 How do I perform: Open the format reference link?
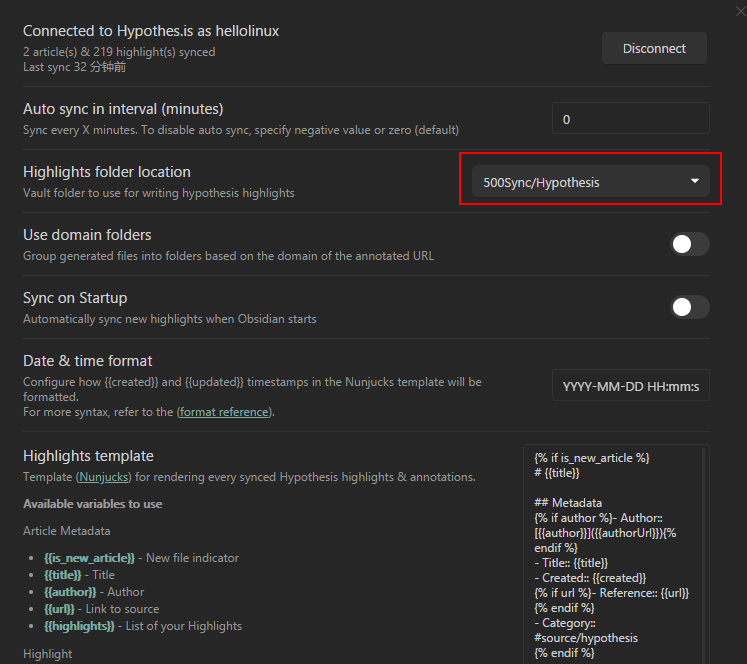pyautogui.click(x=224, y=412)
